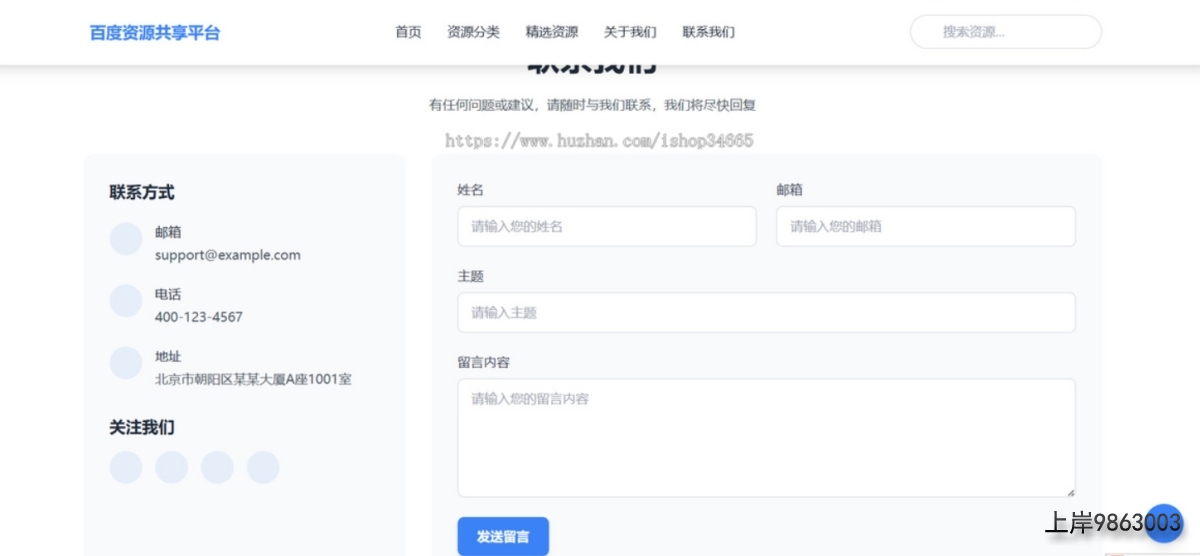Go to the 首页 nav item
Screen dimensions: 1200x556
408,32
